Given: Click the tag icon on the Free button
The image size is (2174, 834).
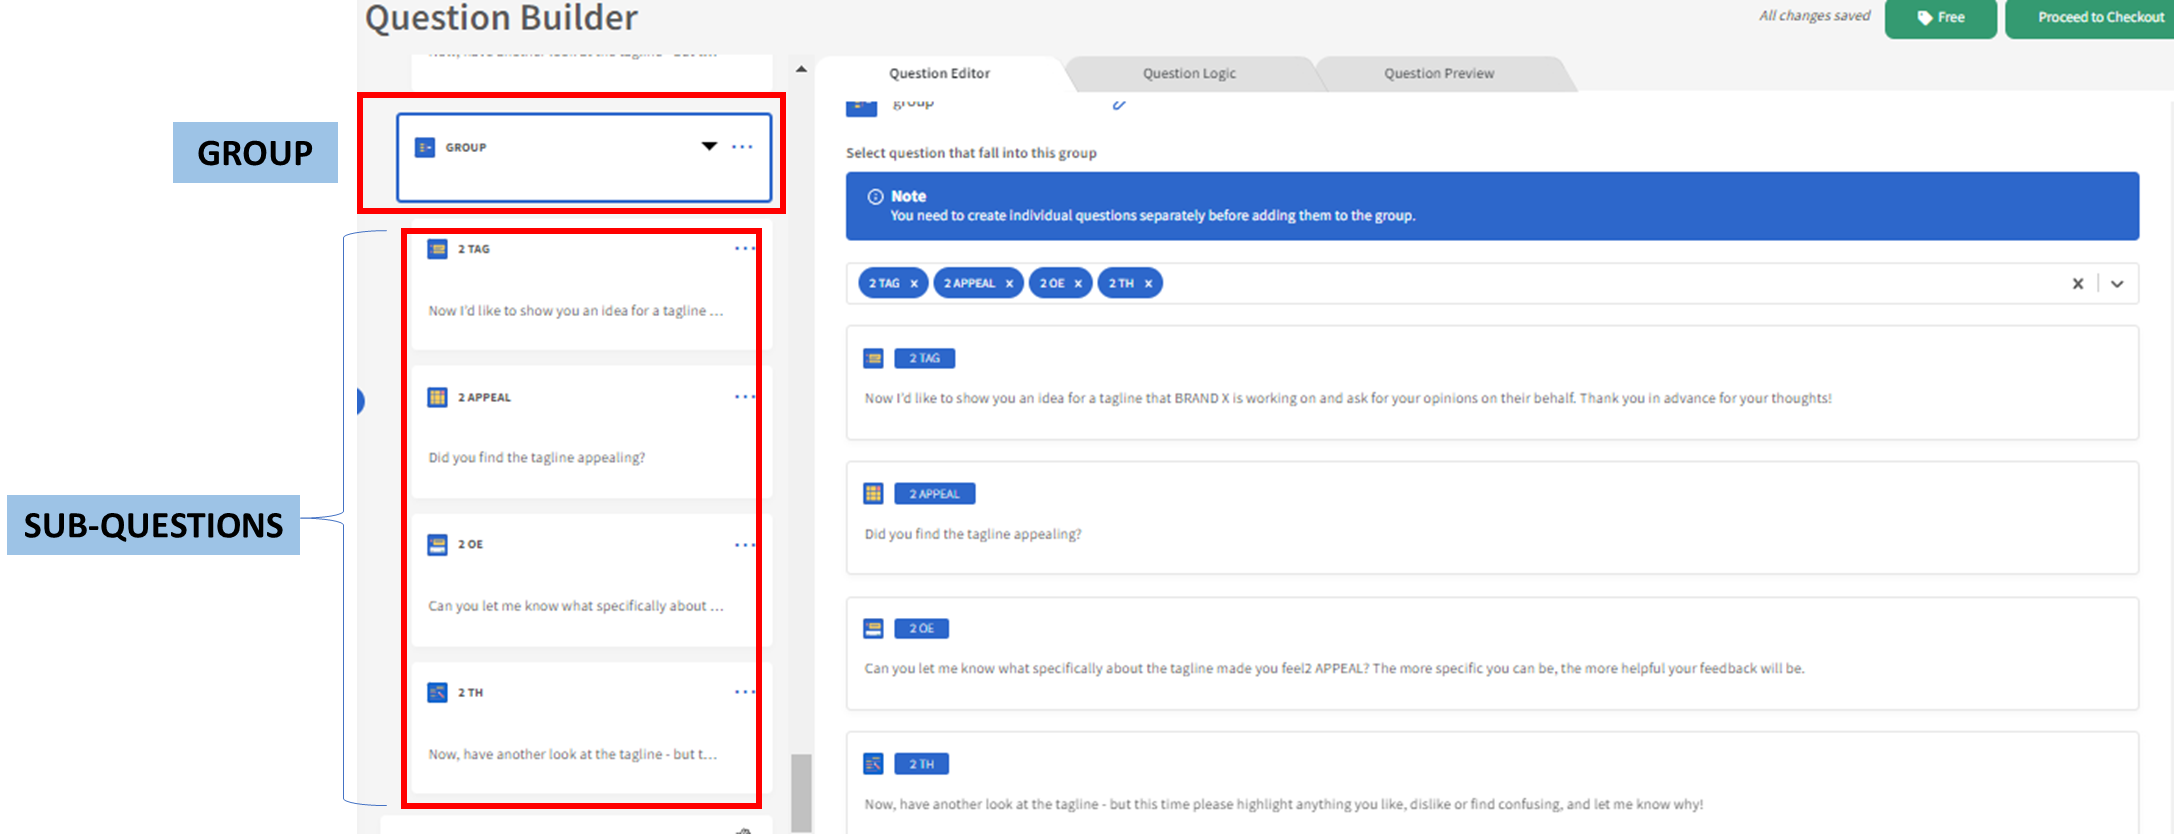Looking at the screenshot, I should 1924,18.
